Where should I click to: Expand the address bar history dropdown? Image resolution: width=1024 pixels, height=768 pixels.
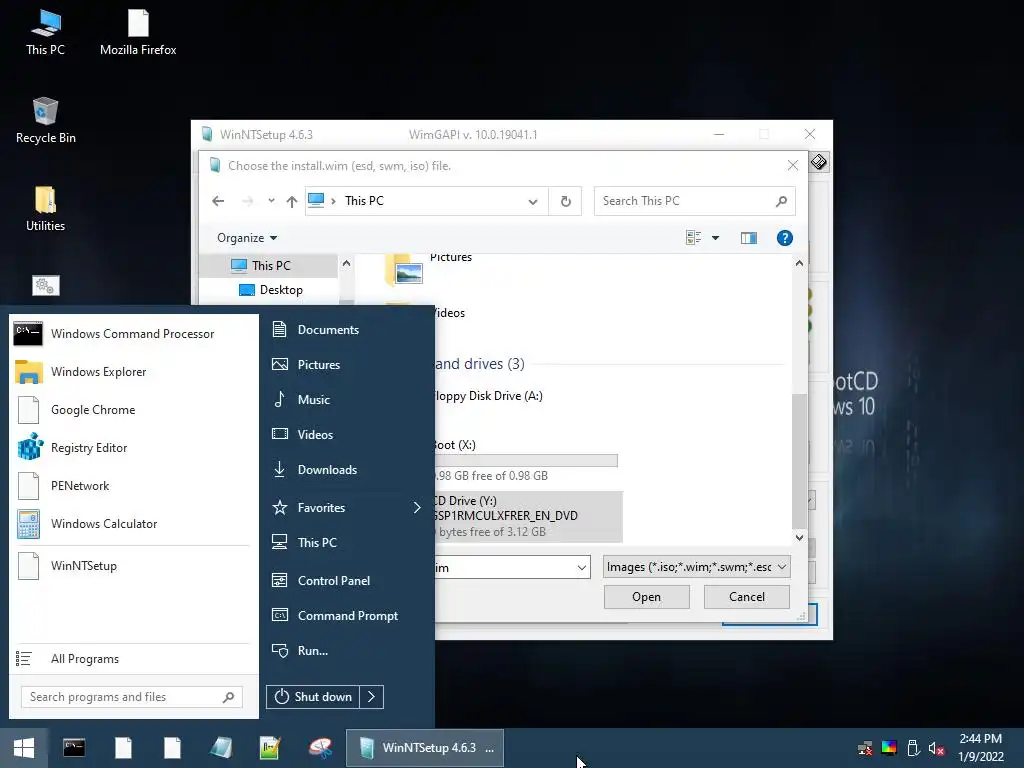[533, 201]
